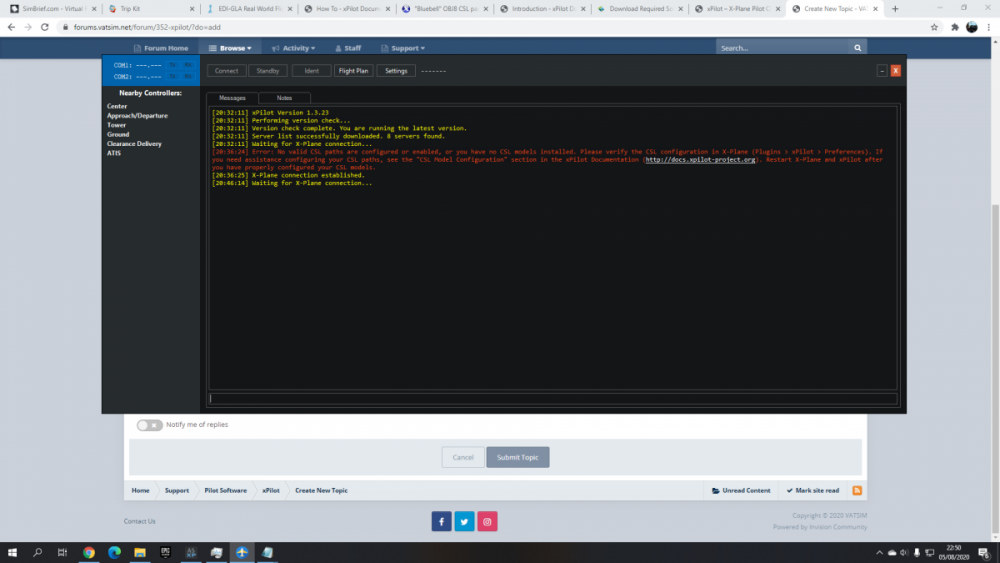
Task: Open xPilot Settings
Action: 396,71
